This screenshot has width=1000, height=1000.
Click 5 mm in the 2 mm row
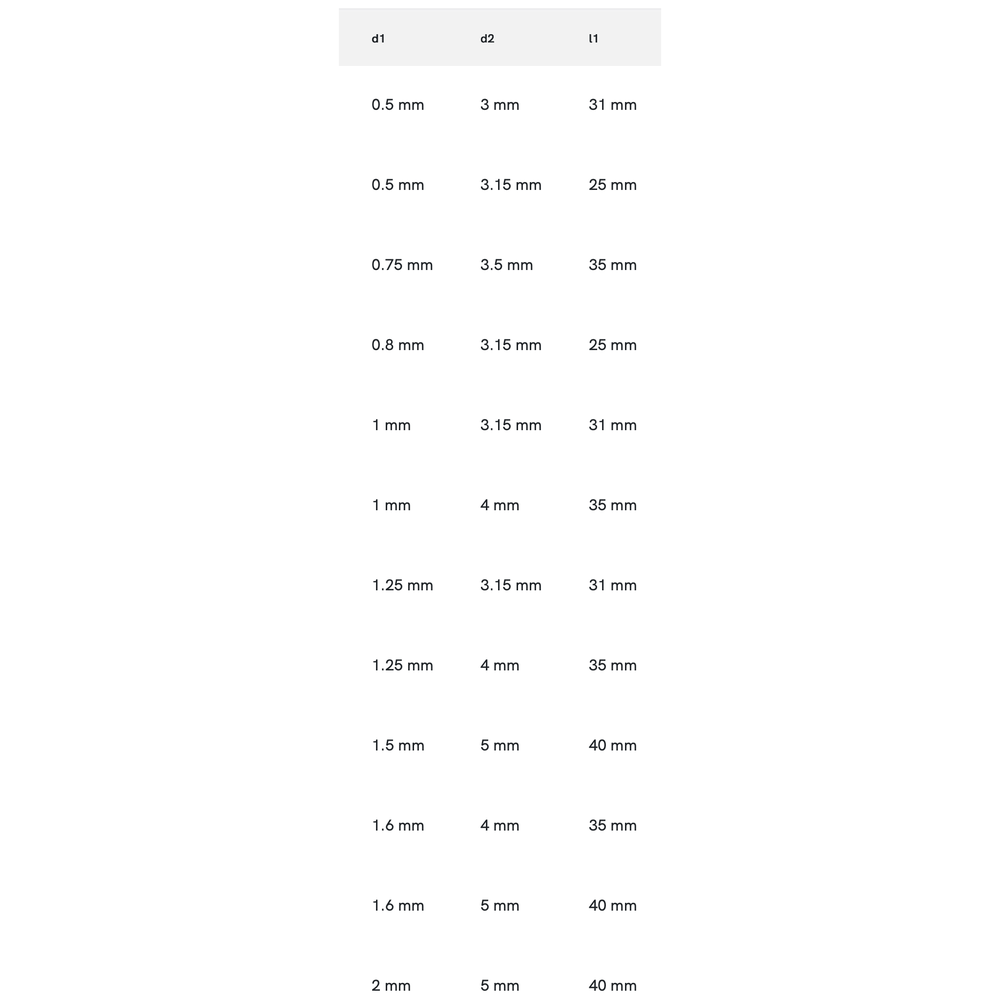pos(499,985)
